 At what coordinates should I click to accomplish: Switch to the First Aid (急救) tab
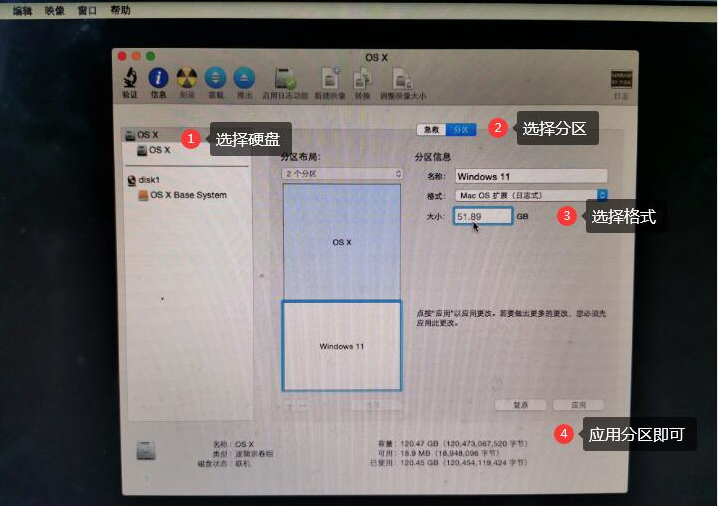[431, 130]
